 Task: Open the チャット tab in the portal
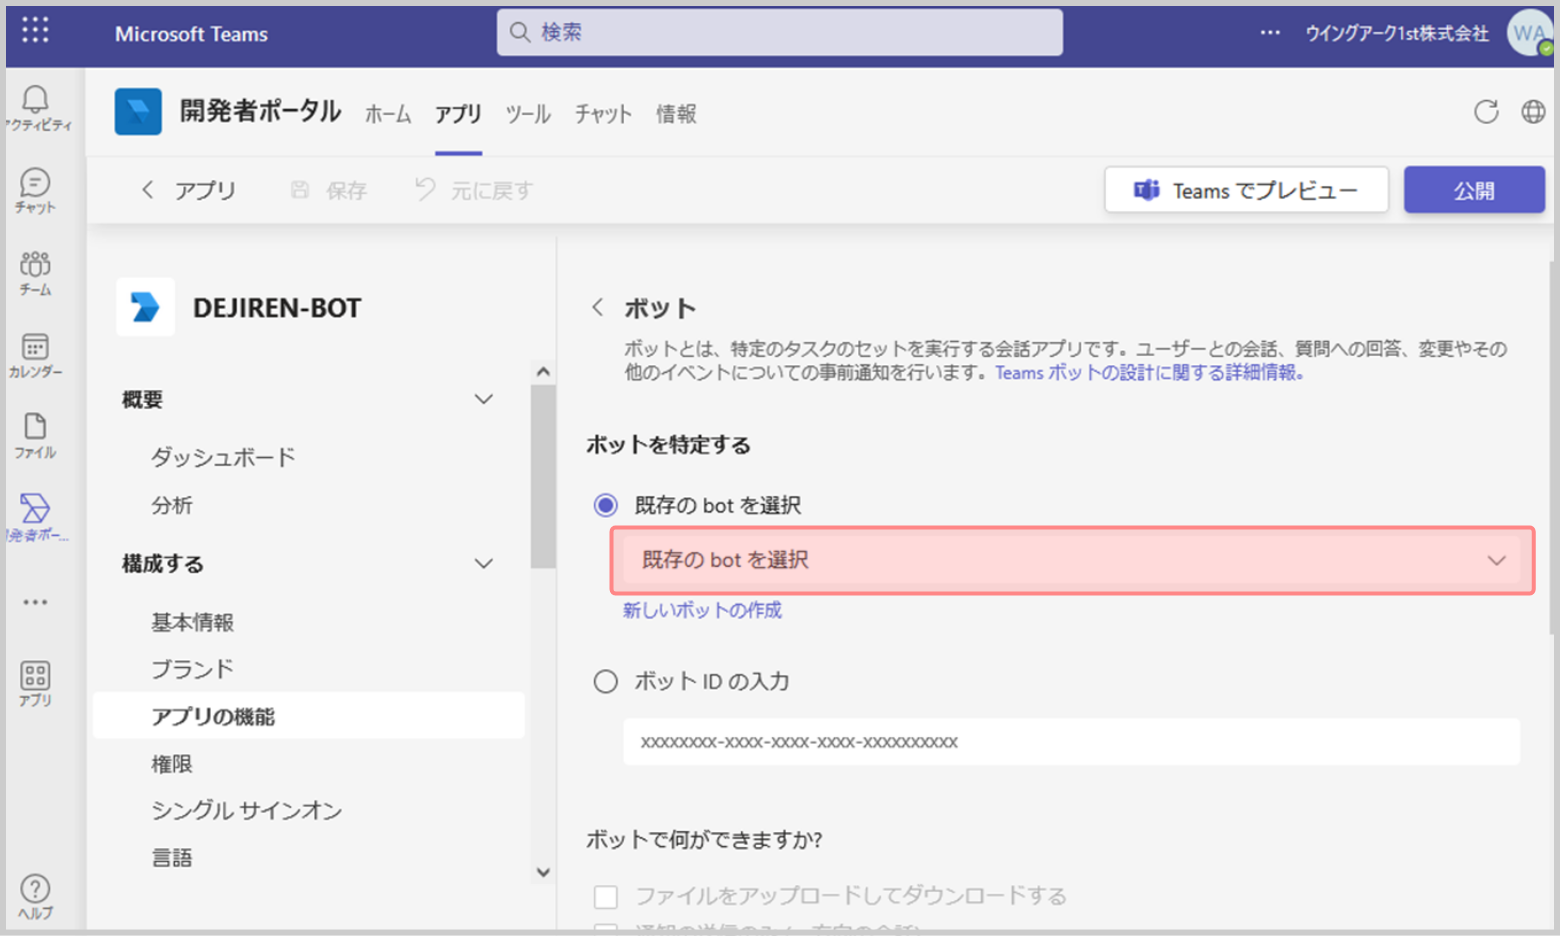[x=603, y=114]
